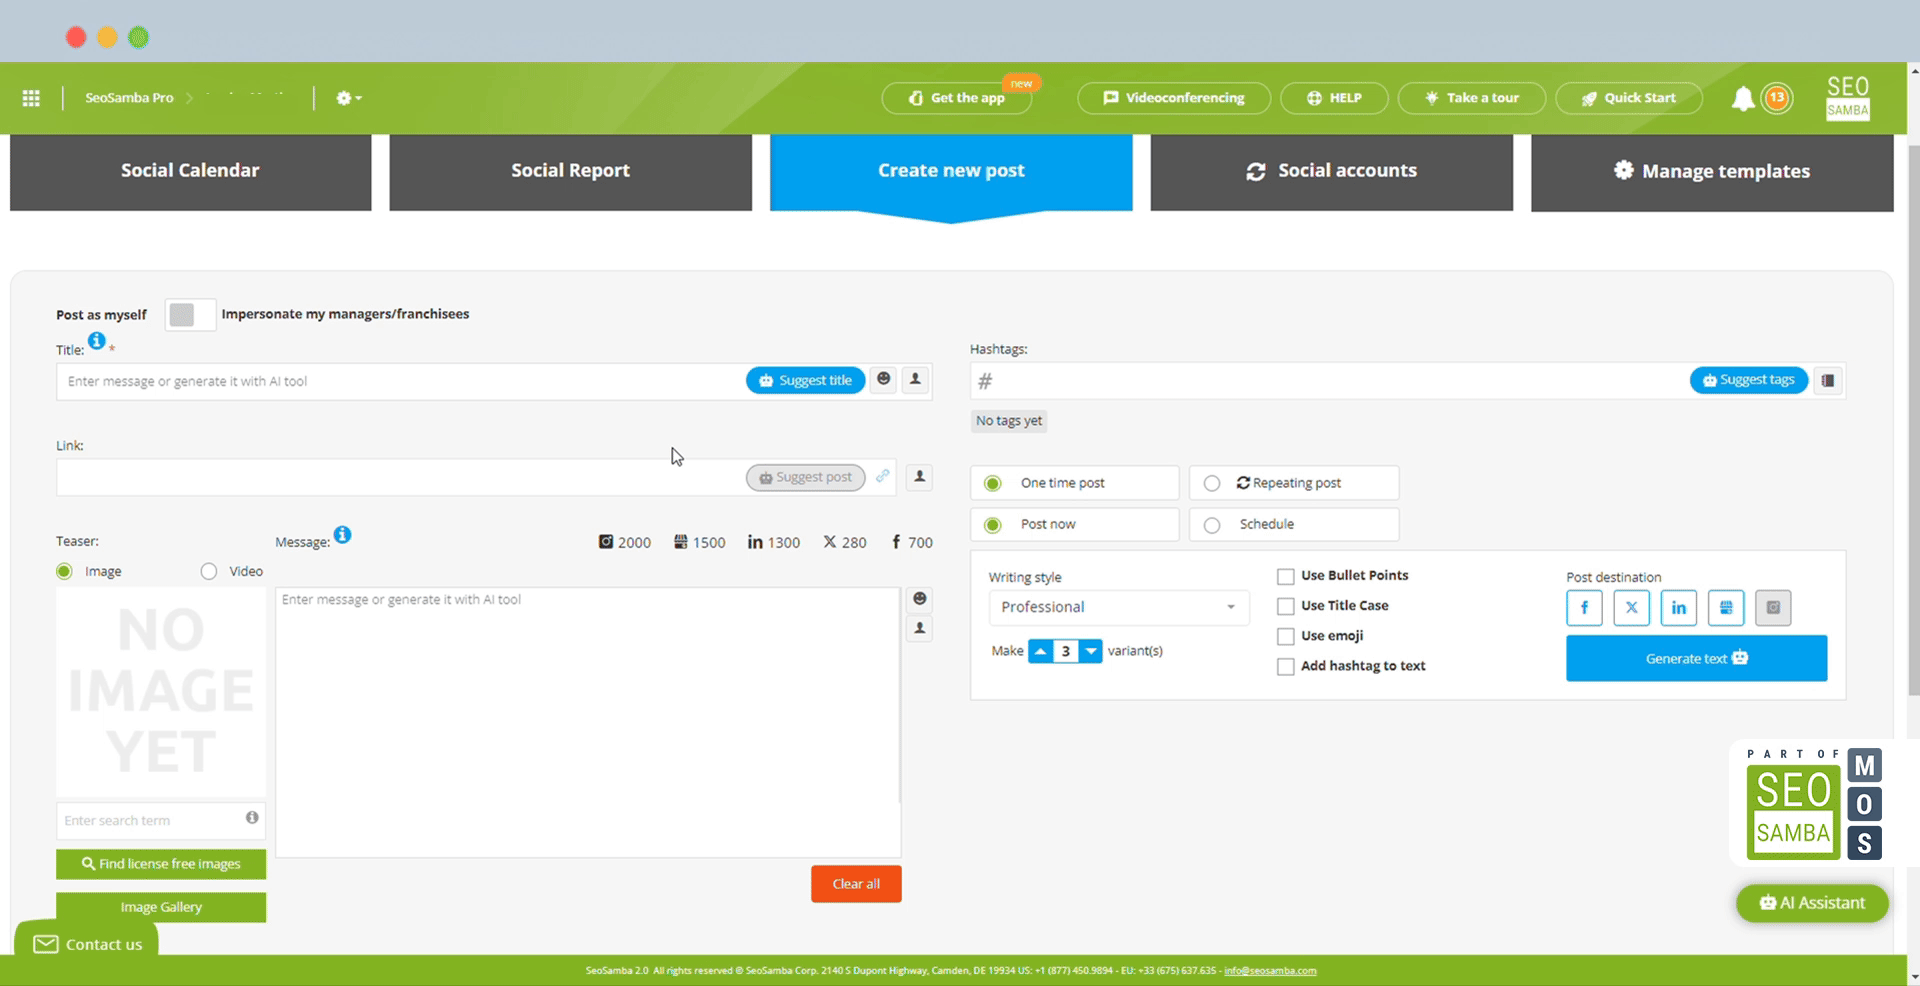The width and height of the screenshot is (1920, 986).
Task: Check the Use emoji option
Action: (x=1286, y=637)
